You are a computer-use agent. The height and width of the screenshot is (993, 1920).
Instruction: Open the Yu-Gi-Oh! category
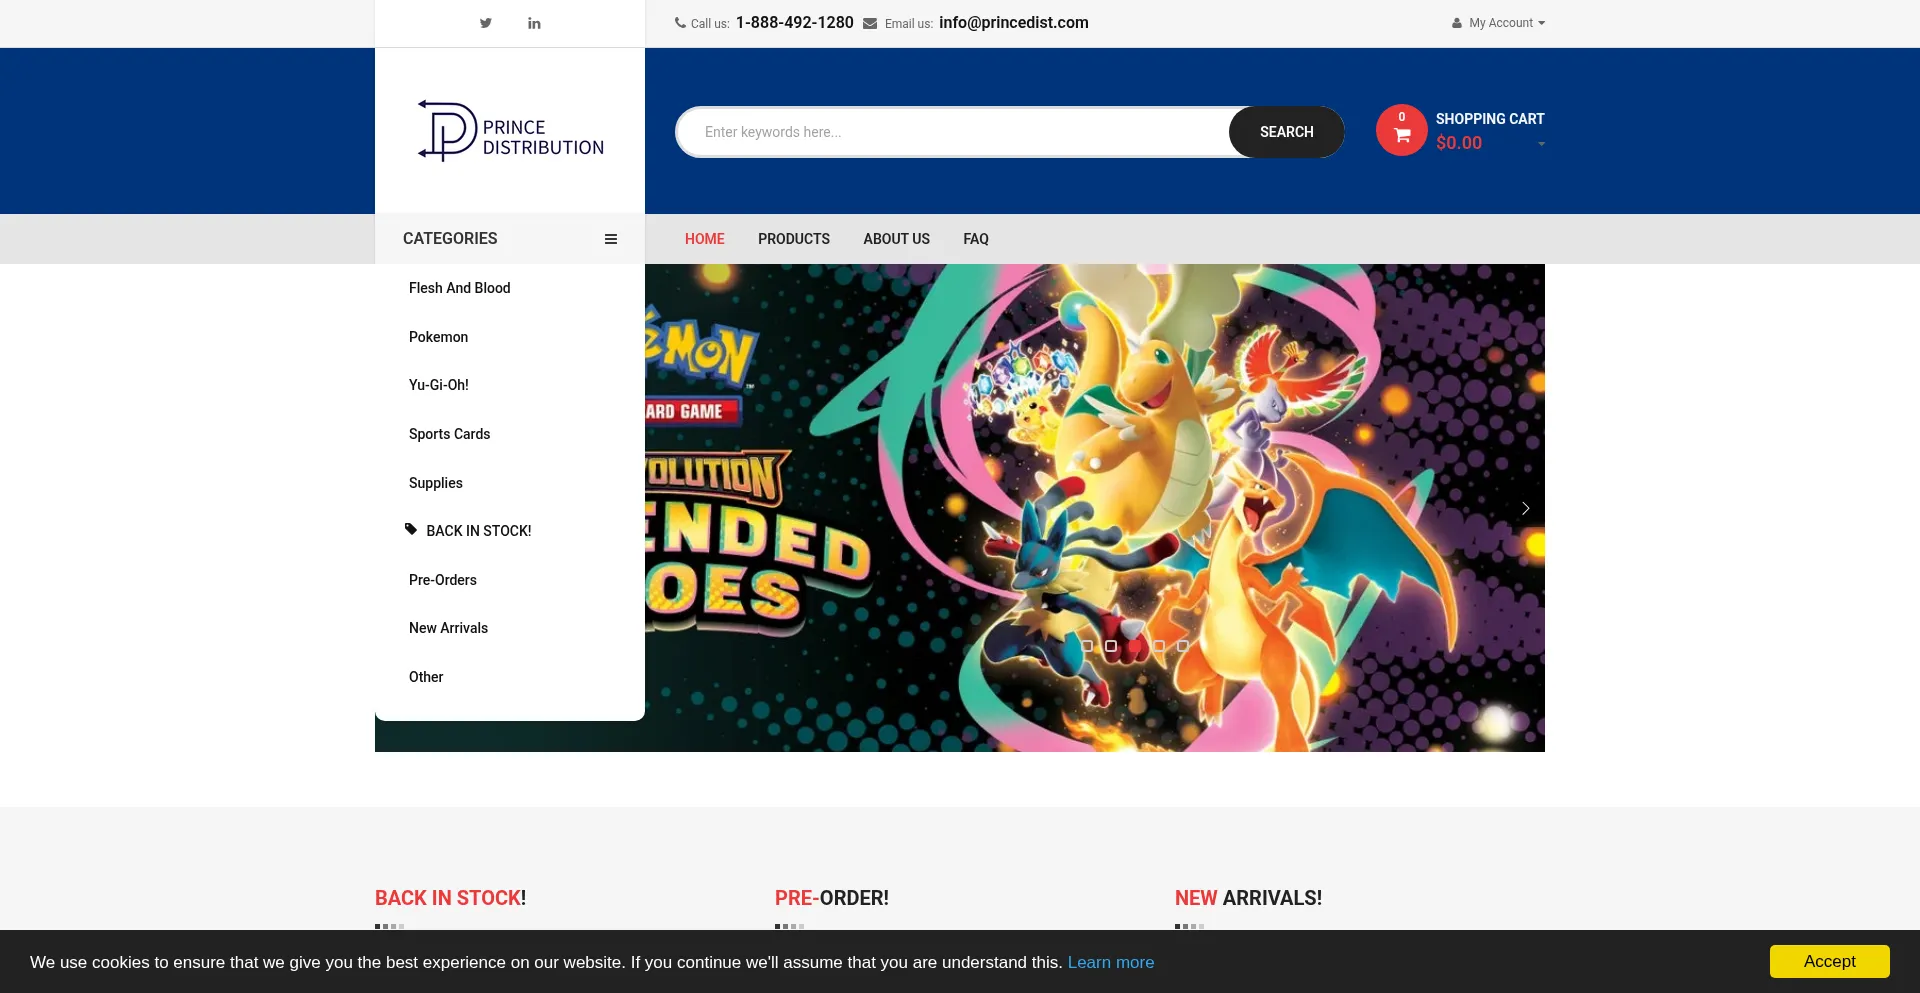(439, 385)
